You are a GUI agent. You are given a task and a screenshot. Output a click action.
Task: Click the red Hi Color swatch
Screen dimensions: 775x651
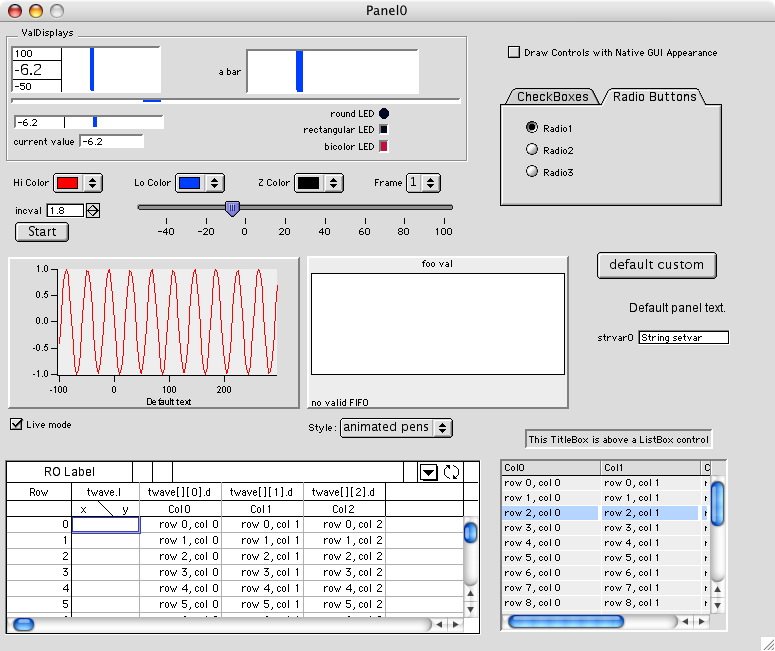click(68, 183)
